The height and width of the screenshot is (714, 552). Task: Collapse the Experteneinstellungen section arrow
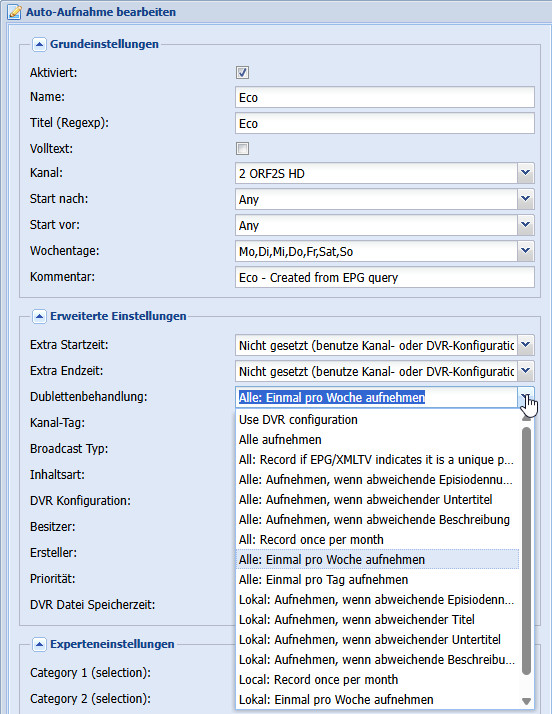39,644
